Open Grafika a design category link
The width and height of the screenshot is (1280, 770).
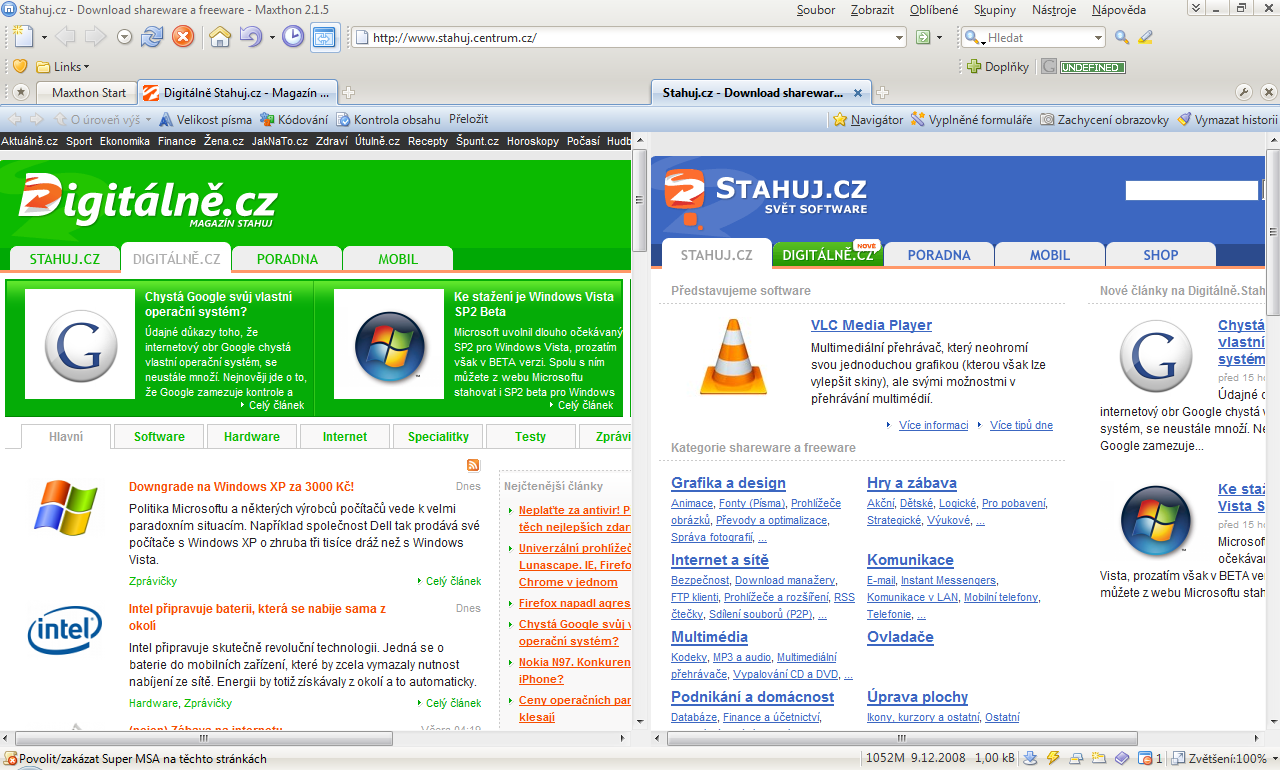click(x=728, y=483)
